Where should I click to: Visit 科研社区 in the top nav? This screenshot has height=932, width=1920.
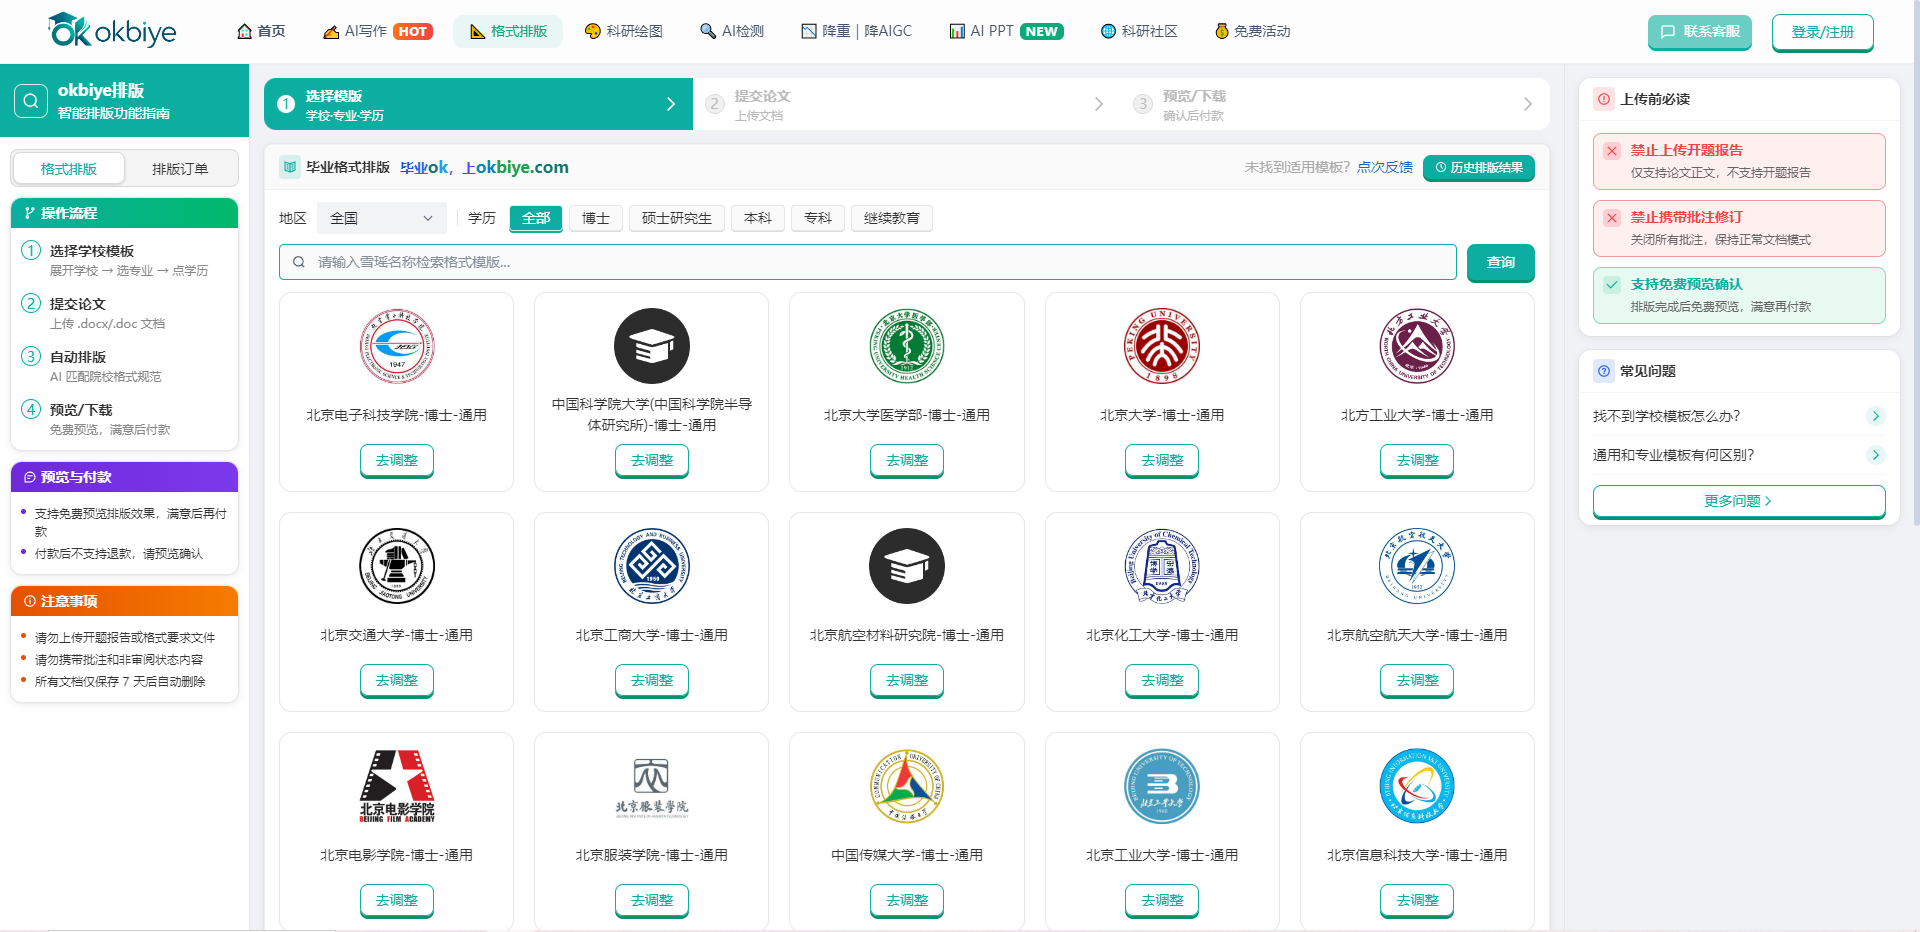pyautogui.click(x=1139, y=31)
